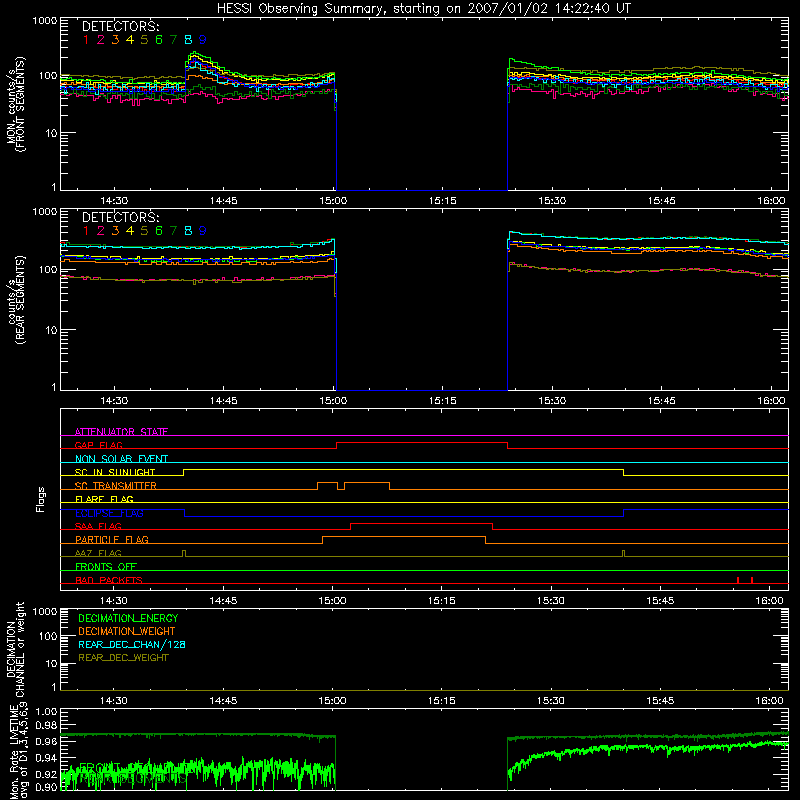
Task: Click the DECIMATION_ENERGY legend entry
Action: coord(128,618)
